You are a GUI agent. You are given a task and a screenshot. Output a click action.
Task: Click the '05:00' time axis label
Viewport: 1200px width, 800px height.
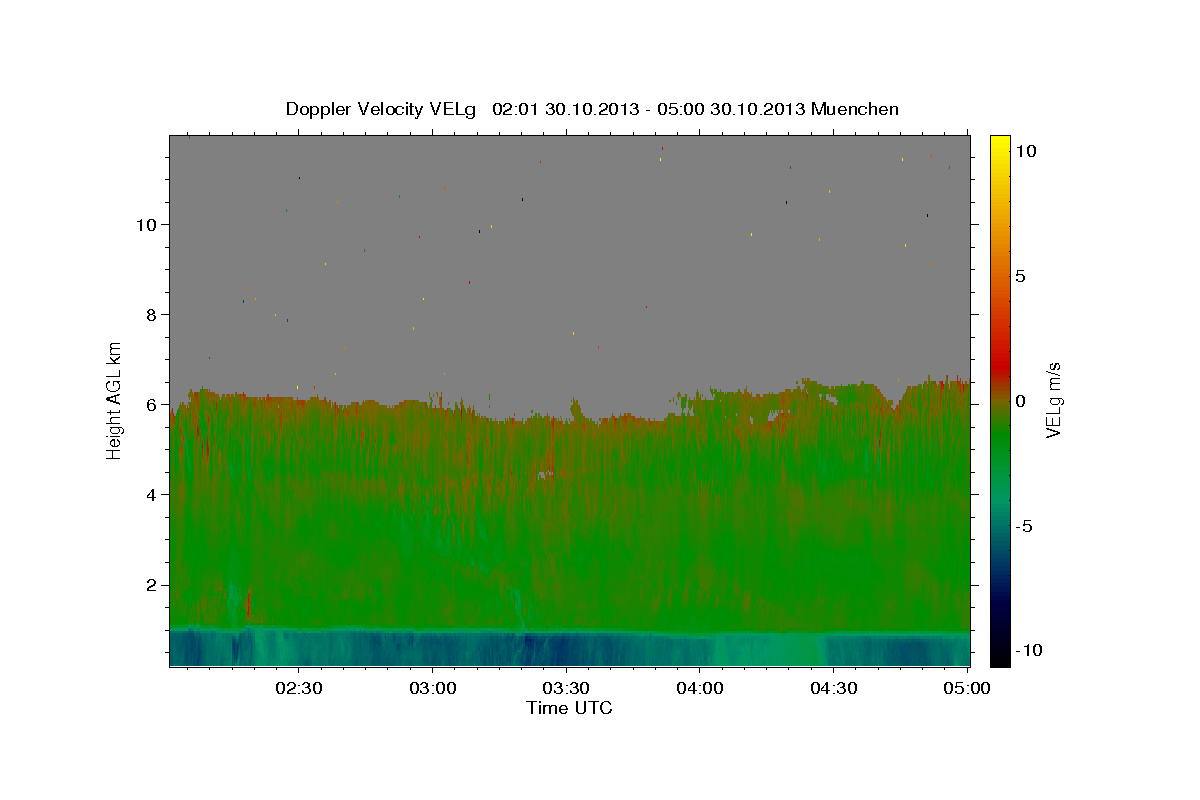pos(968,688)
